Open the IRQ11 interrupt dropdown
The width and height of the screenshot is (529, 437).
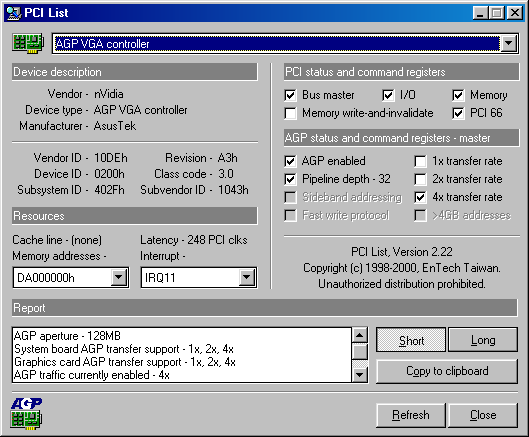(x=247, y=277)
